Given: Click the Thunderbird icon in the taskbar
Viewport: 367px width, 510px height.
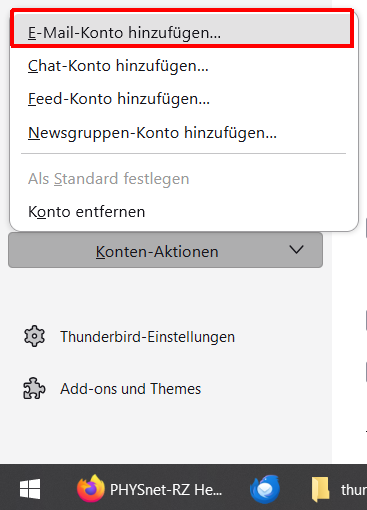Looking at the screenshot, I should 265,489.
